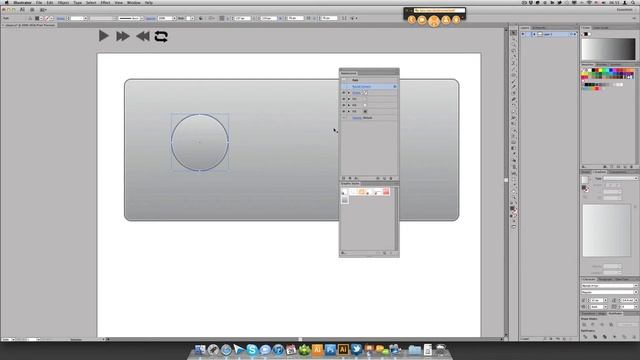Screen dimensions: 640x360
Task: Select the Lasso tool
Action: click(514, 51)
